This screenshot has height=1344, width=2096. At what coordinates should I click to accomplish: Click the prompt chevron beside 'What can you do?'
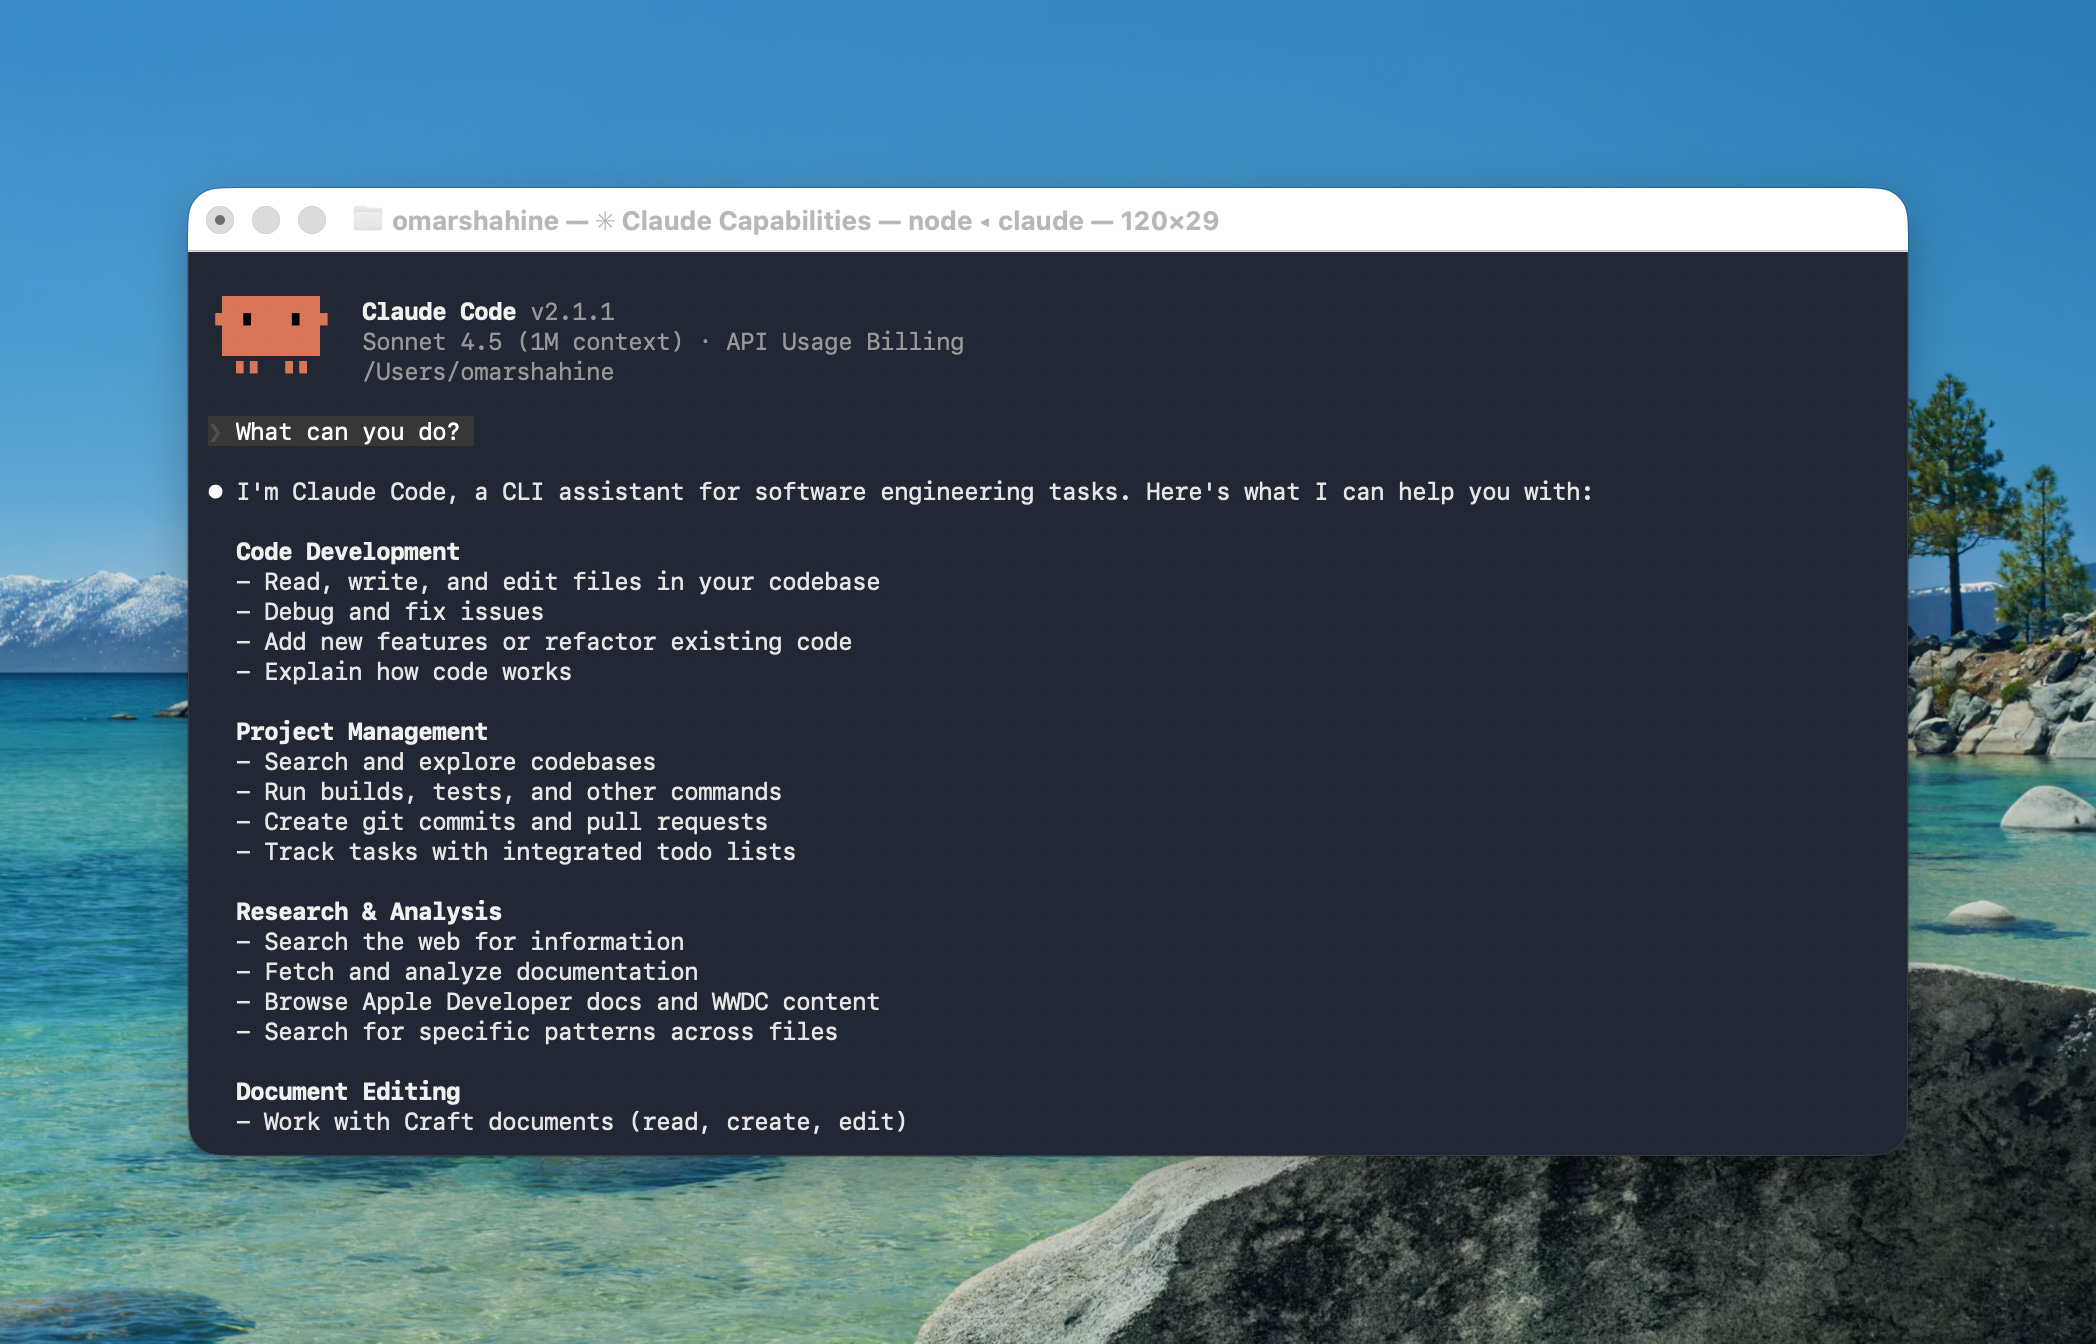pos(215,432)
